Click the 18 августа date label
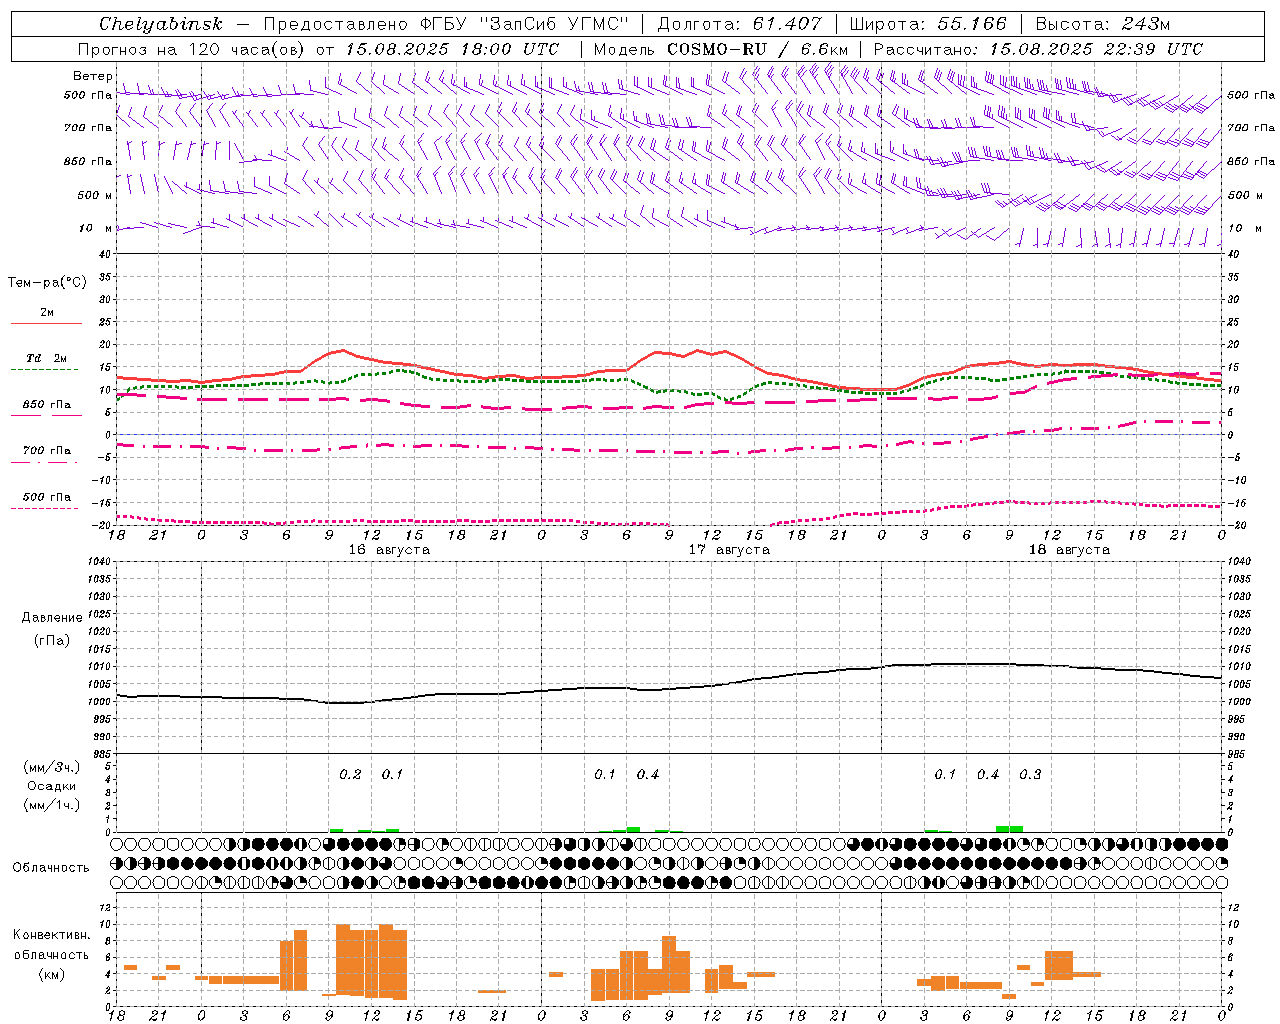The width and height of the screenshot is (1280, 1024). coord(1069,550)
